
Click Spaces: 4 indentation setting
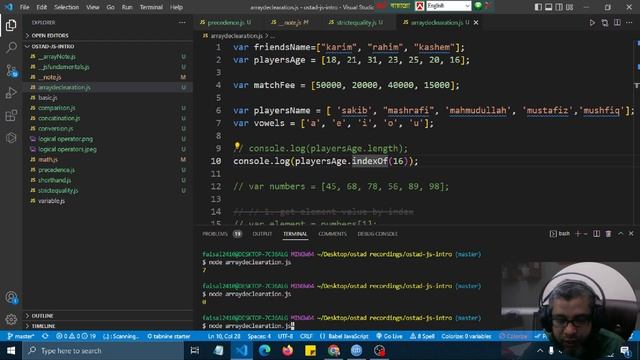point(259,336)
